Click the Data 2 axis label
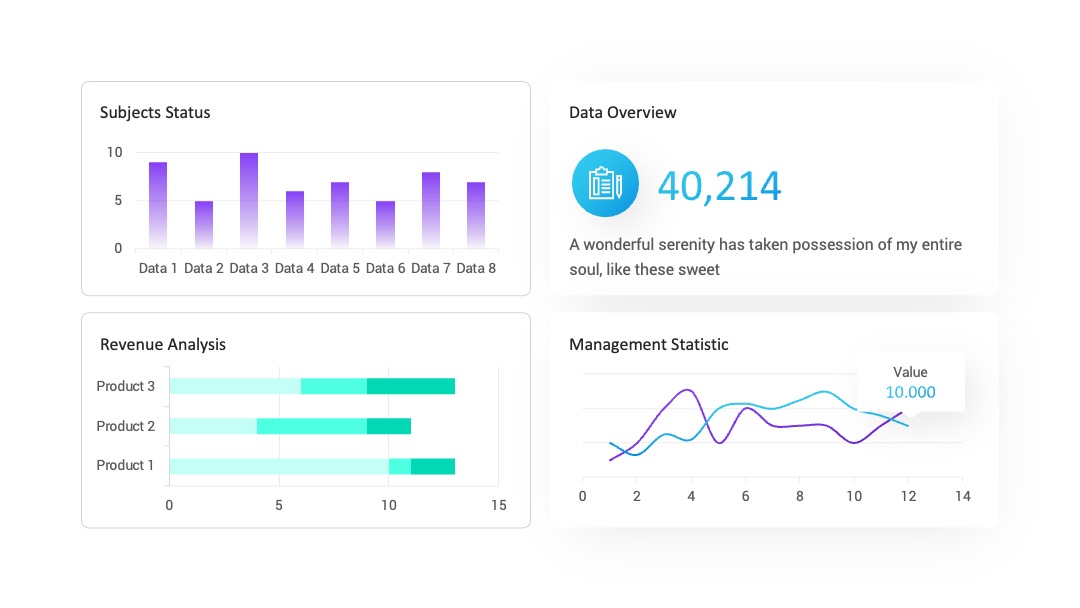The image size is (1080, 608). [203, 269]
